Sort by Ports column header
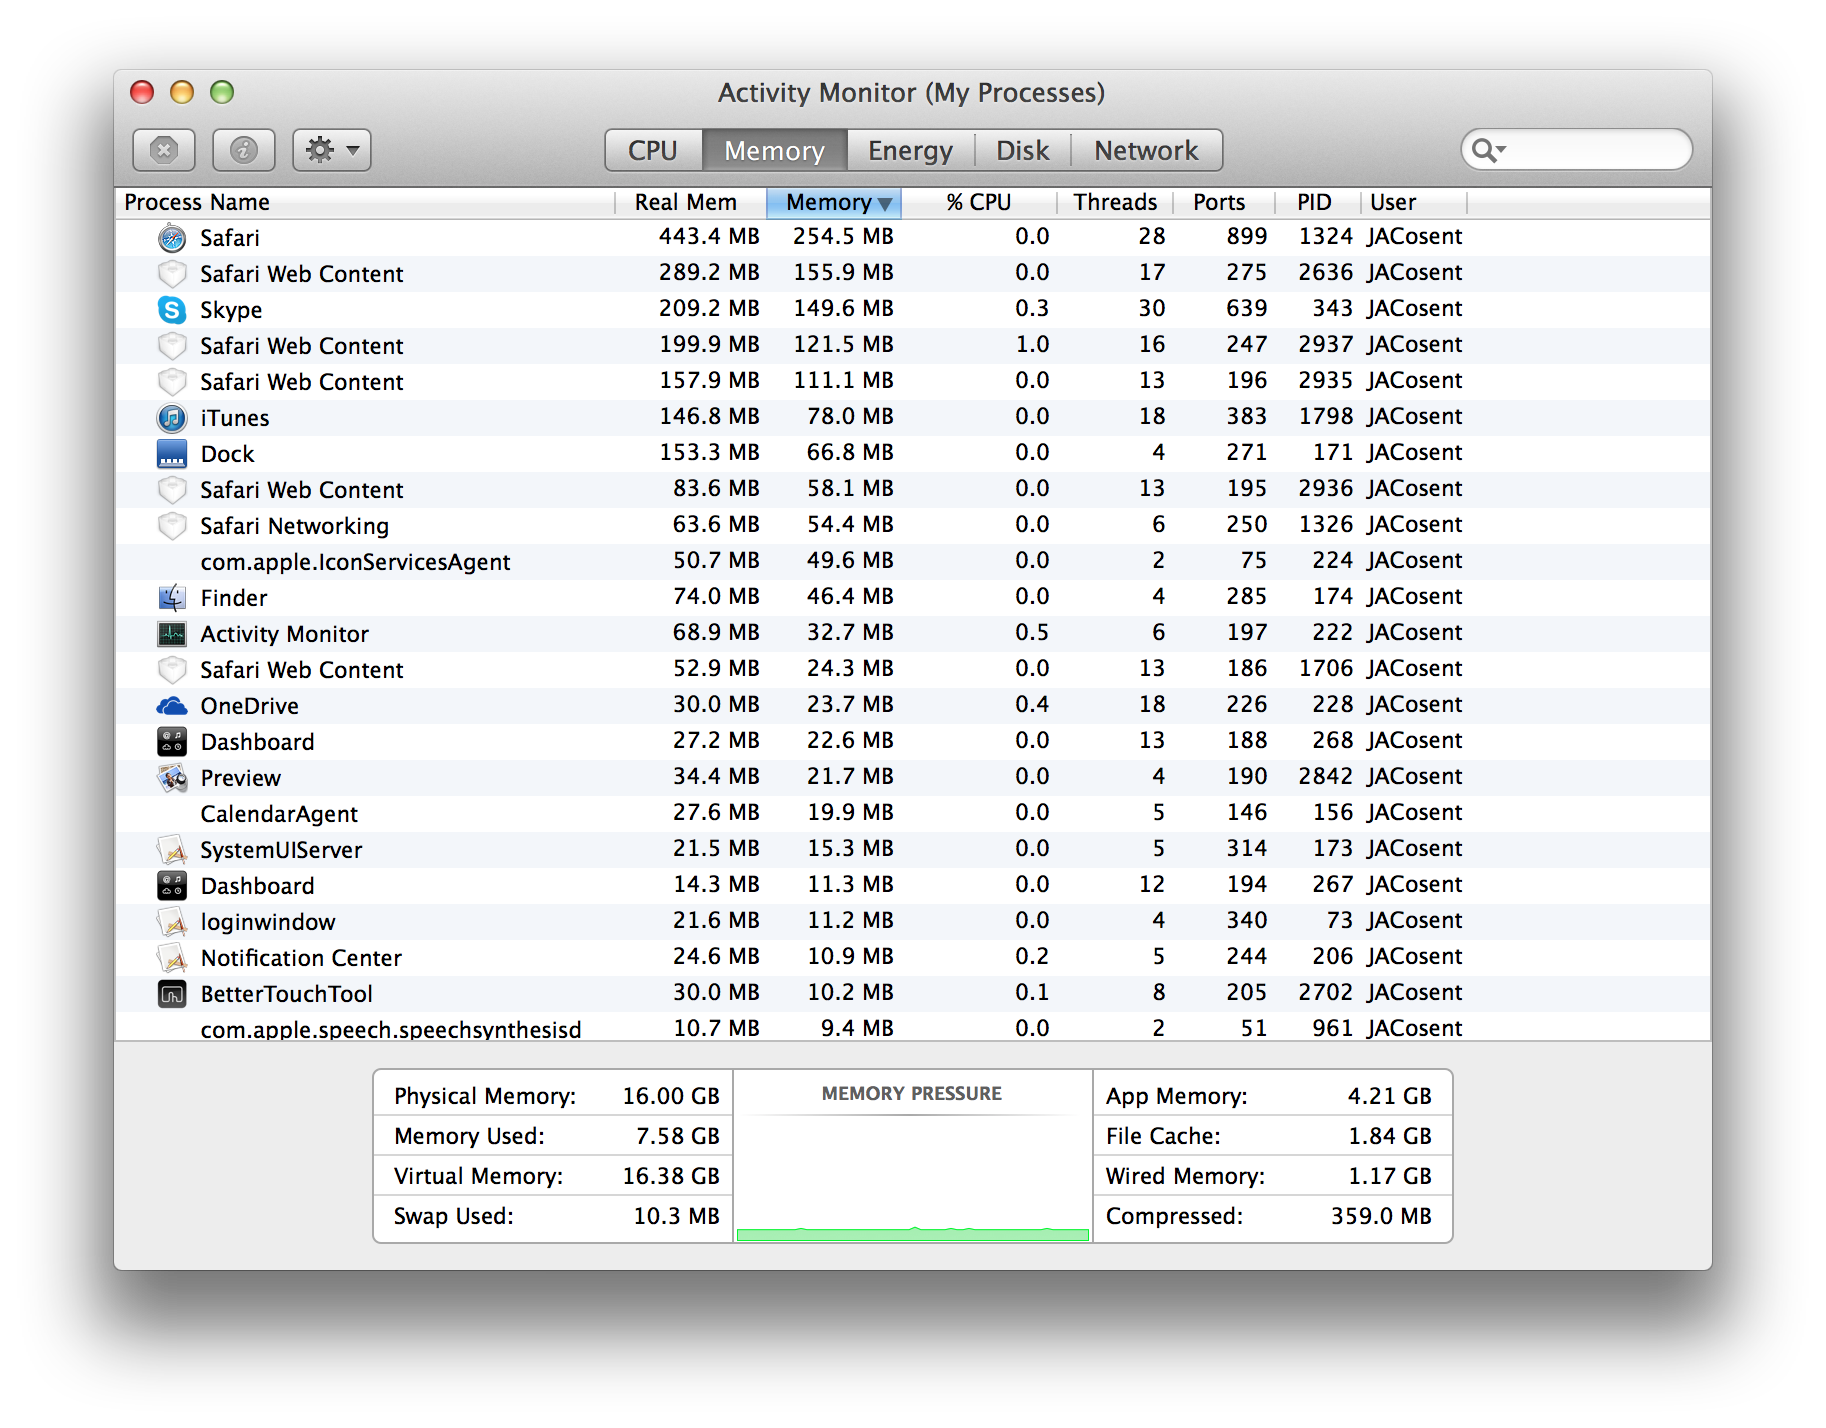1826x1428 pixels. [1224, 203]
